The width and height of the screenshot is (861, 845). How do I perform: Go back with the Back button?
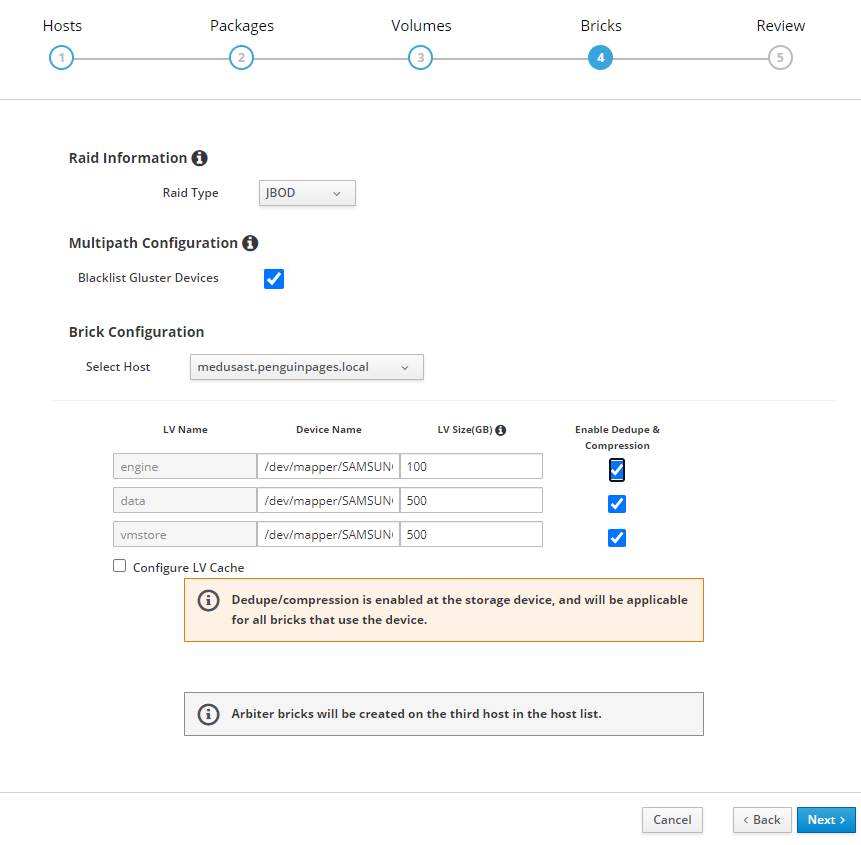coord(761,820)
